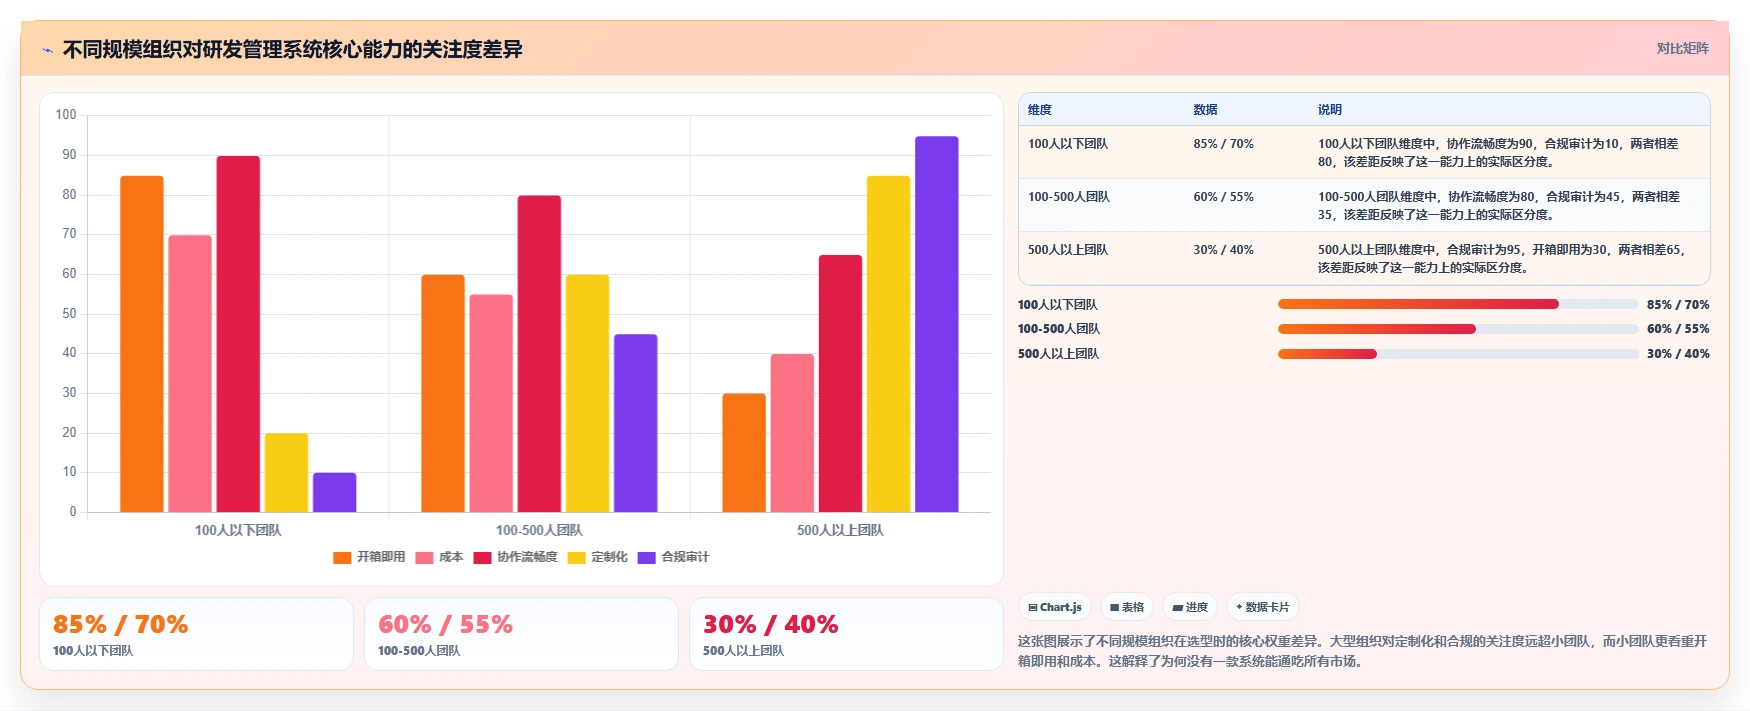Click the yellow 定制化 bar for 100-500人团队
This screenshot has width=1750, height=711.
coord(587,394)
